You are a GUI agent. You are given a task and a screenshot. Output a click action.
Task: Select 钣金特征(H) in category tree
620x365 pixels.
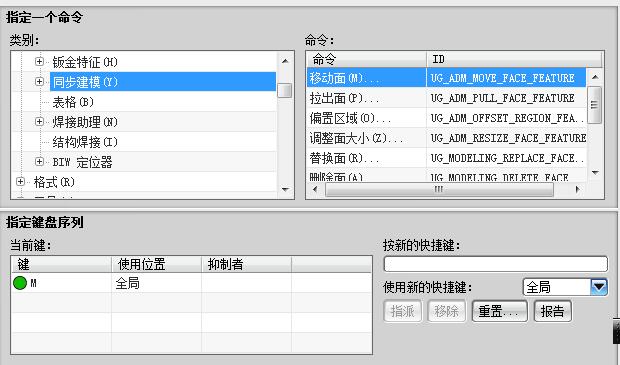85,62
